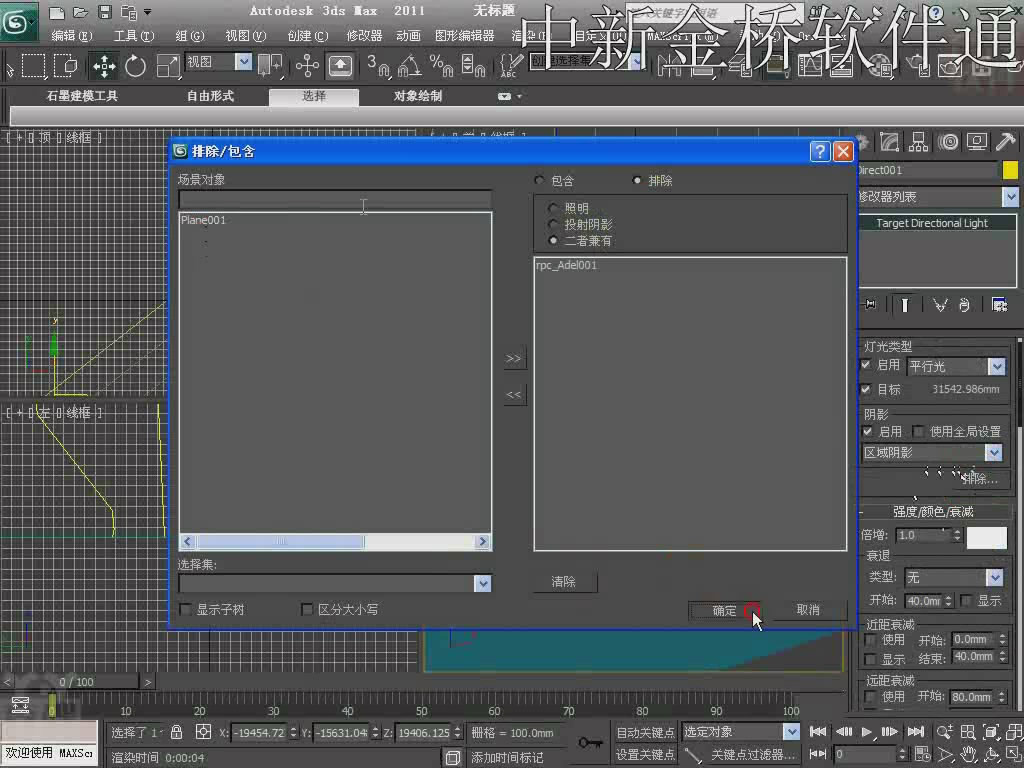Enable the 区分大小写 checkbox
The width and height of the screenshot is (1024, 768).
point(306,609)
